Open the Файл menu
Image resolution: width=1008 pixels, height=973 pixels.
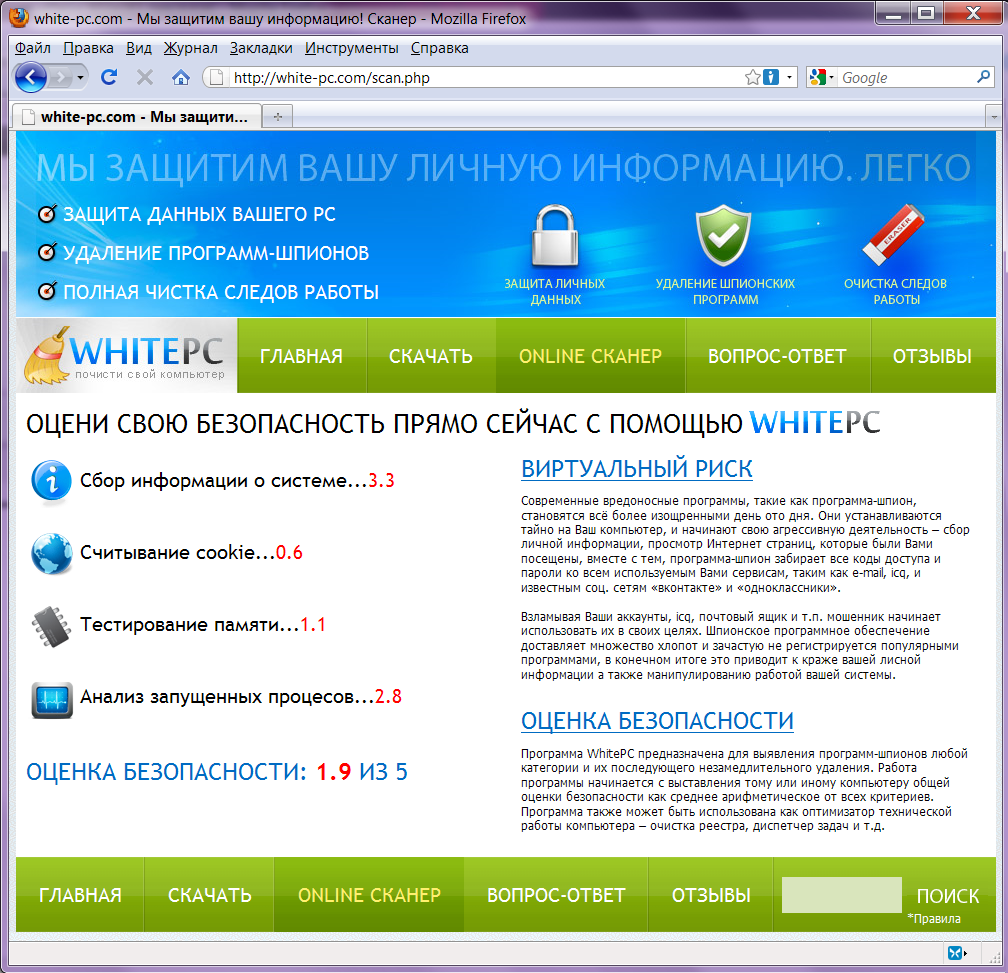(33, 48)
